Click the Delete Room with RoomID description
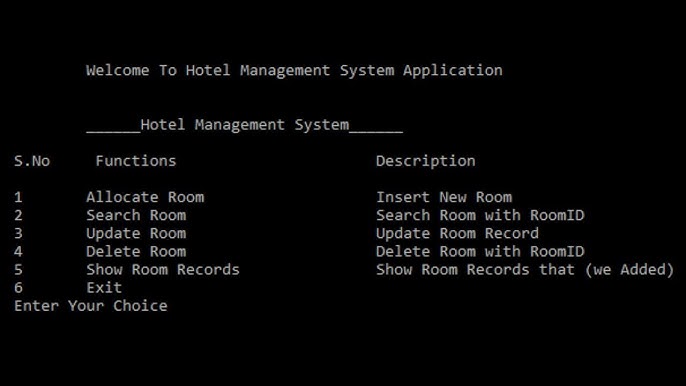This screenshot has height=386, width=686. tap(480, 252)
